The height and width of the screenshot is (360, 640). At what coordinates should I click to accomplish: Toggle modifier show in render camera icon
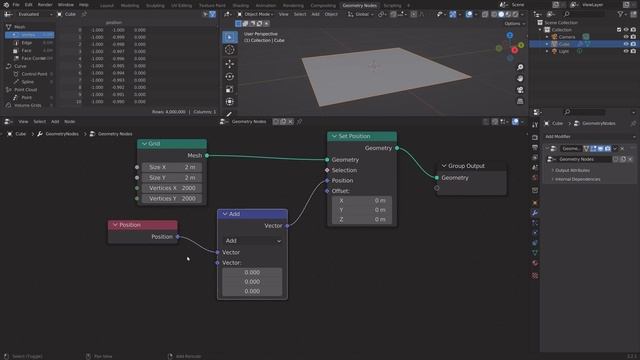pos(608,149)
